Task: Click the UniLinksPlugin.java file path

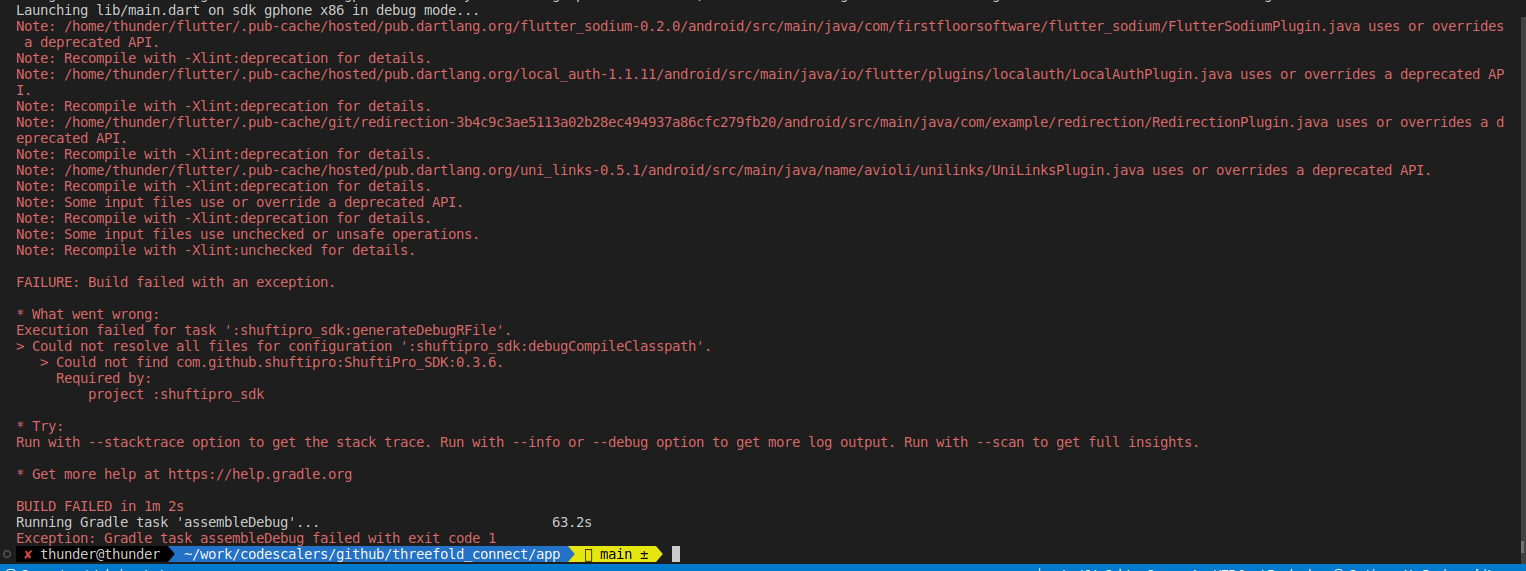Action: pos(604,170)
